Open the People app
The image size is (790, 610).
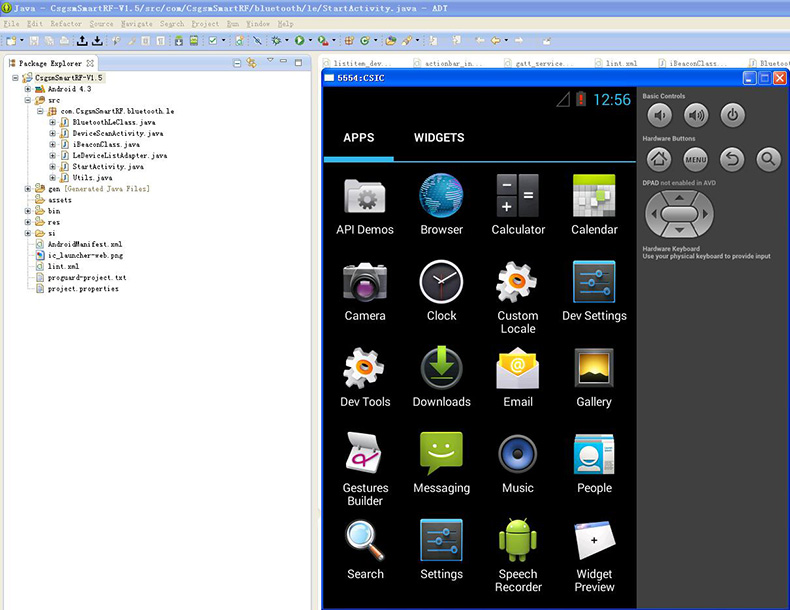(594, 463)
